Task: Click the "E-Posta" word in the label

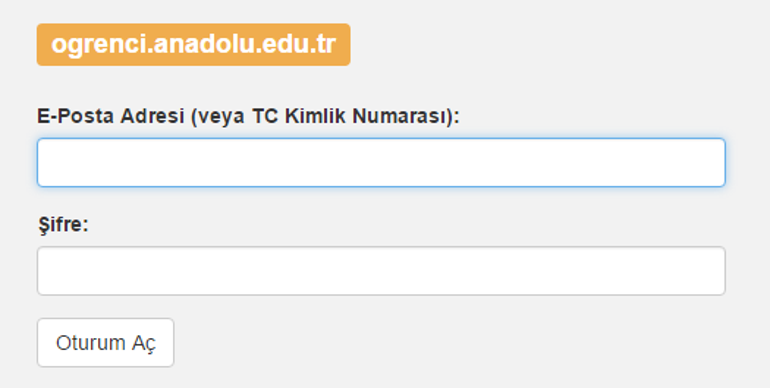Action: tap(76, 117)
